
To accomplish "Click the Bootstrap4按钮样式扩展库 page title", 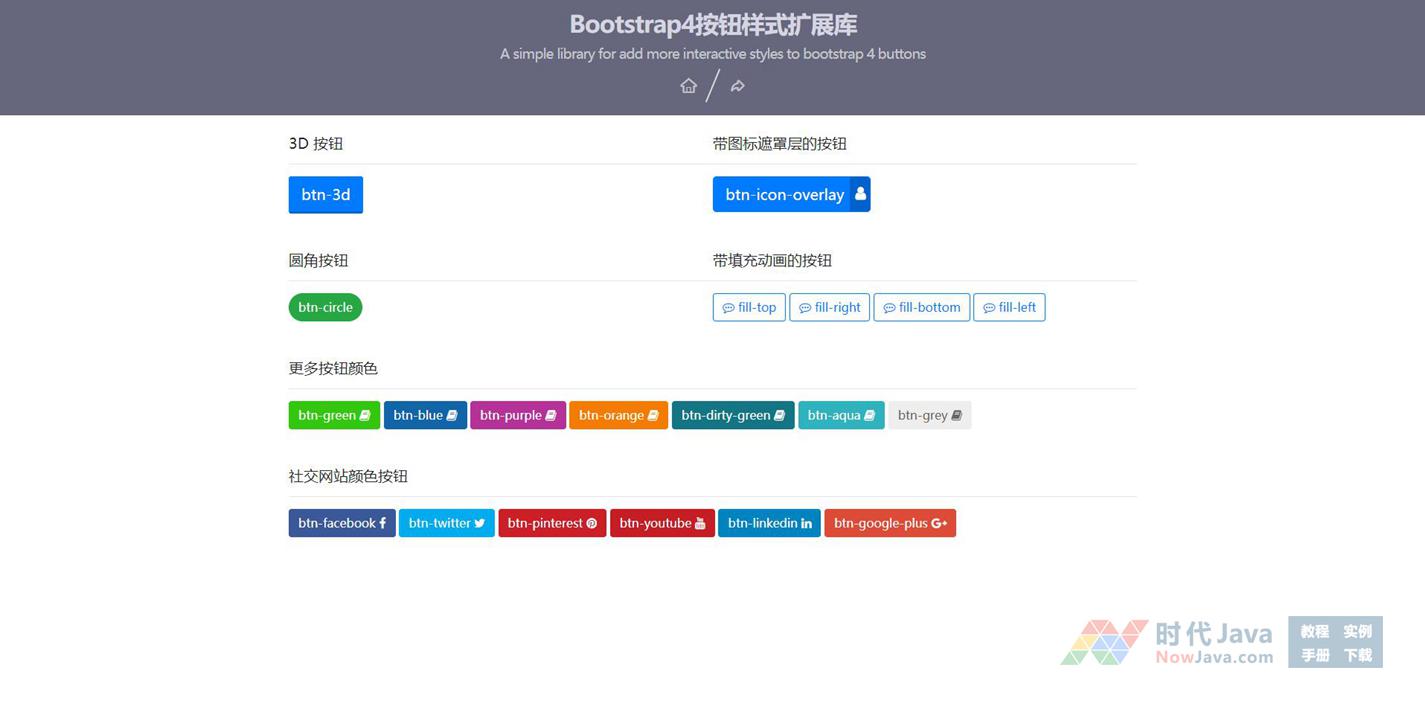I will [713, 24].
